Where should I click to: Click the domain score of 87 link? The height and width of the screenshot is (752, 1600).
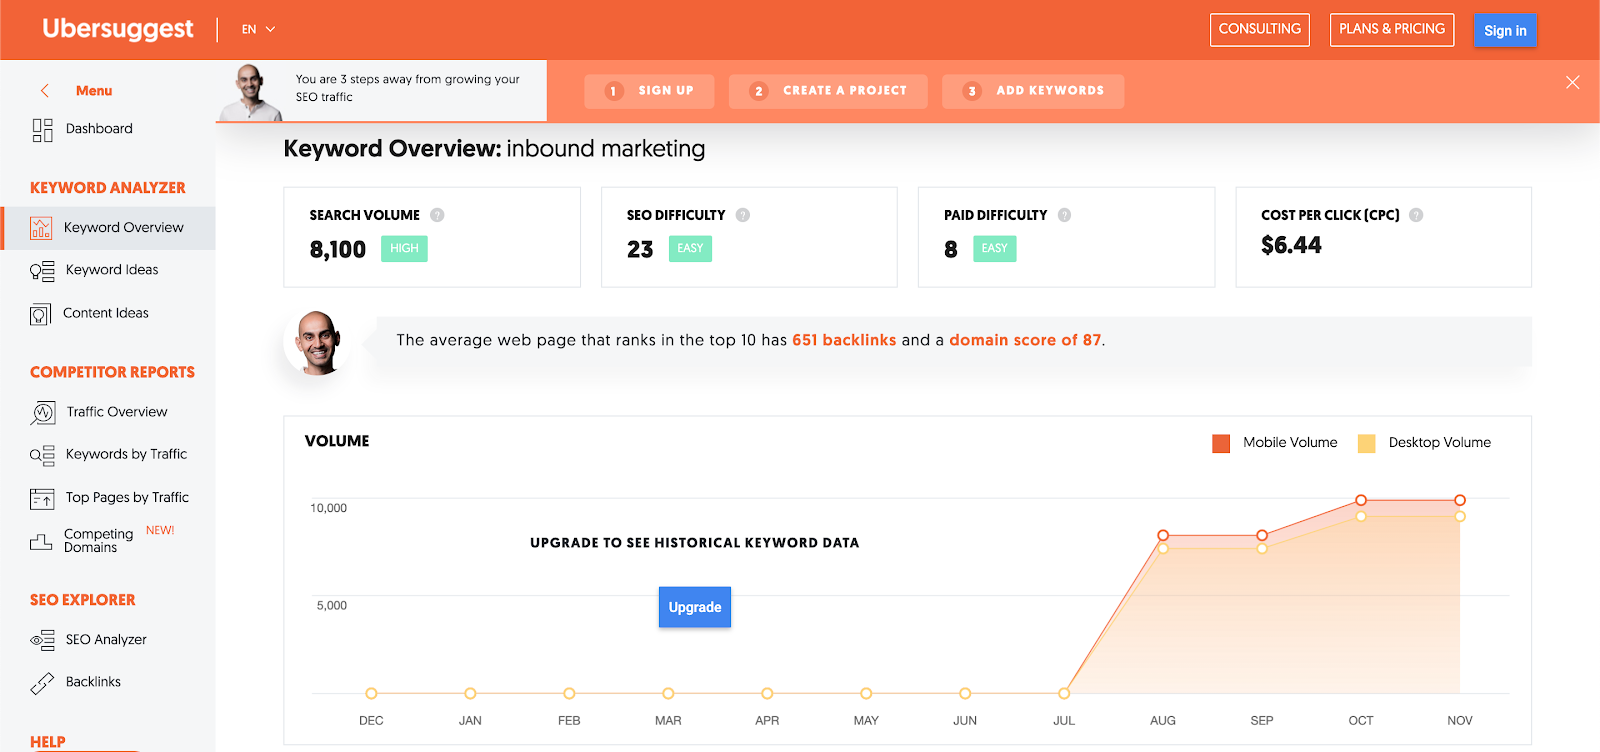coord(1025,340)
